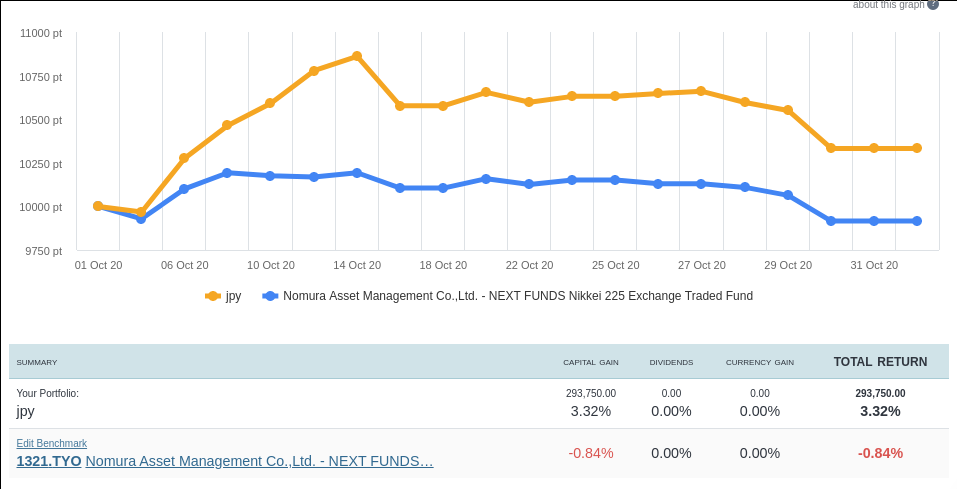Image resolution: width=957 pixels, height=489 pixels.
Task: Click the Edit Benchmark link
Action: (x=52, y=443)
